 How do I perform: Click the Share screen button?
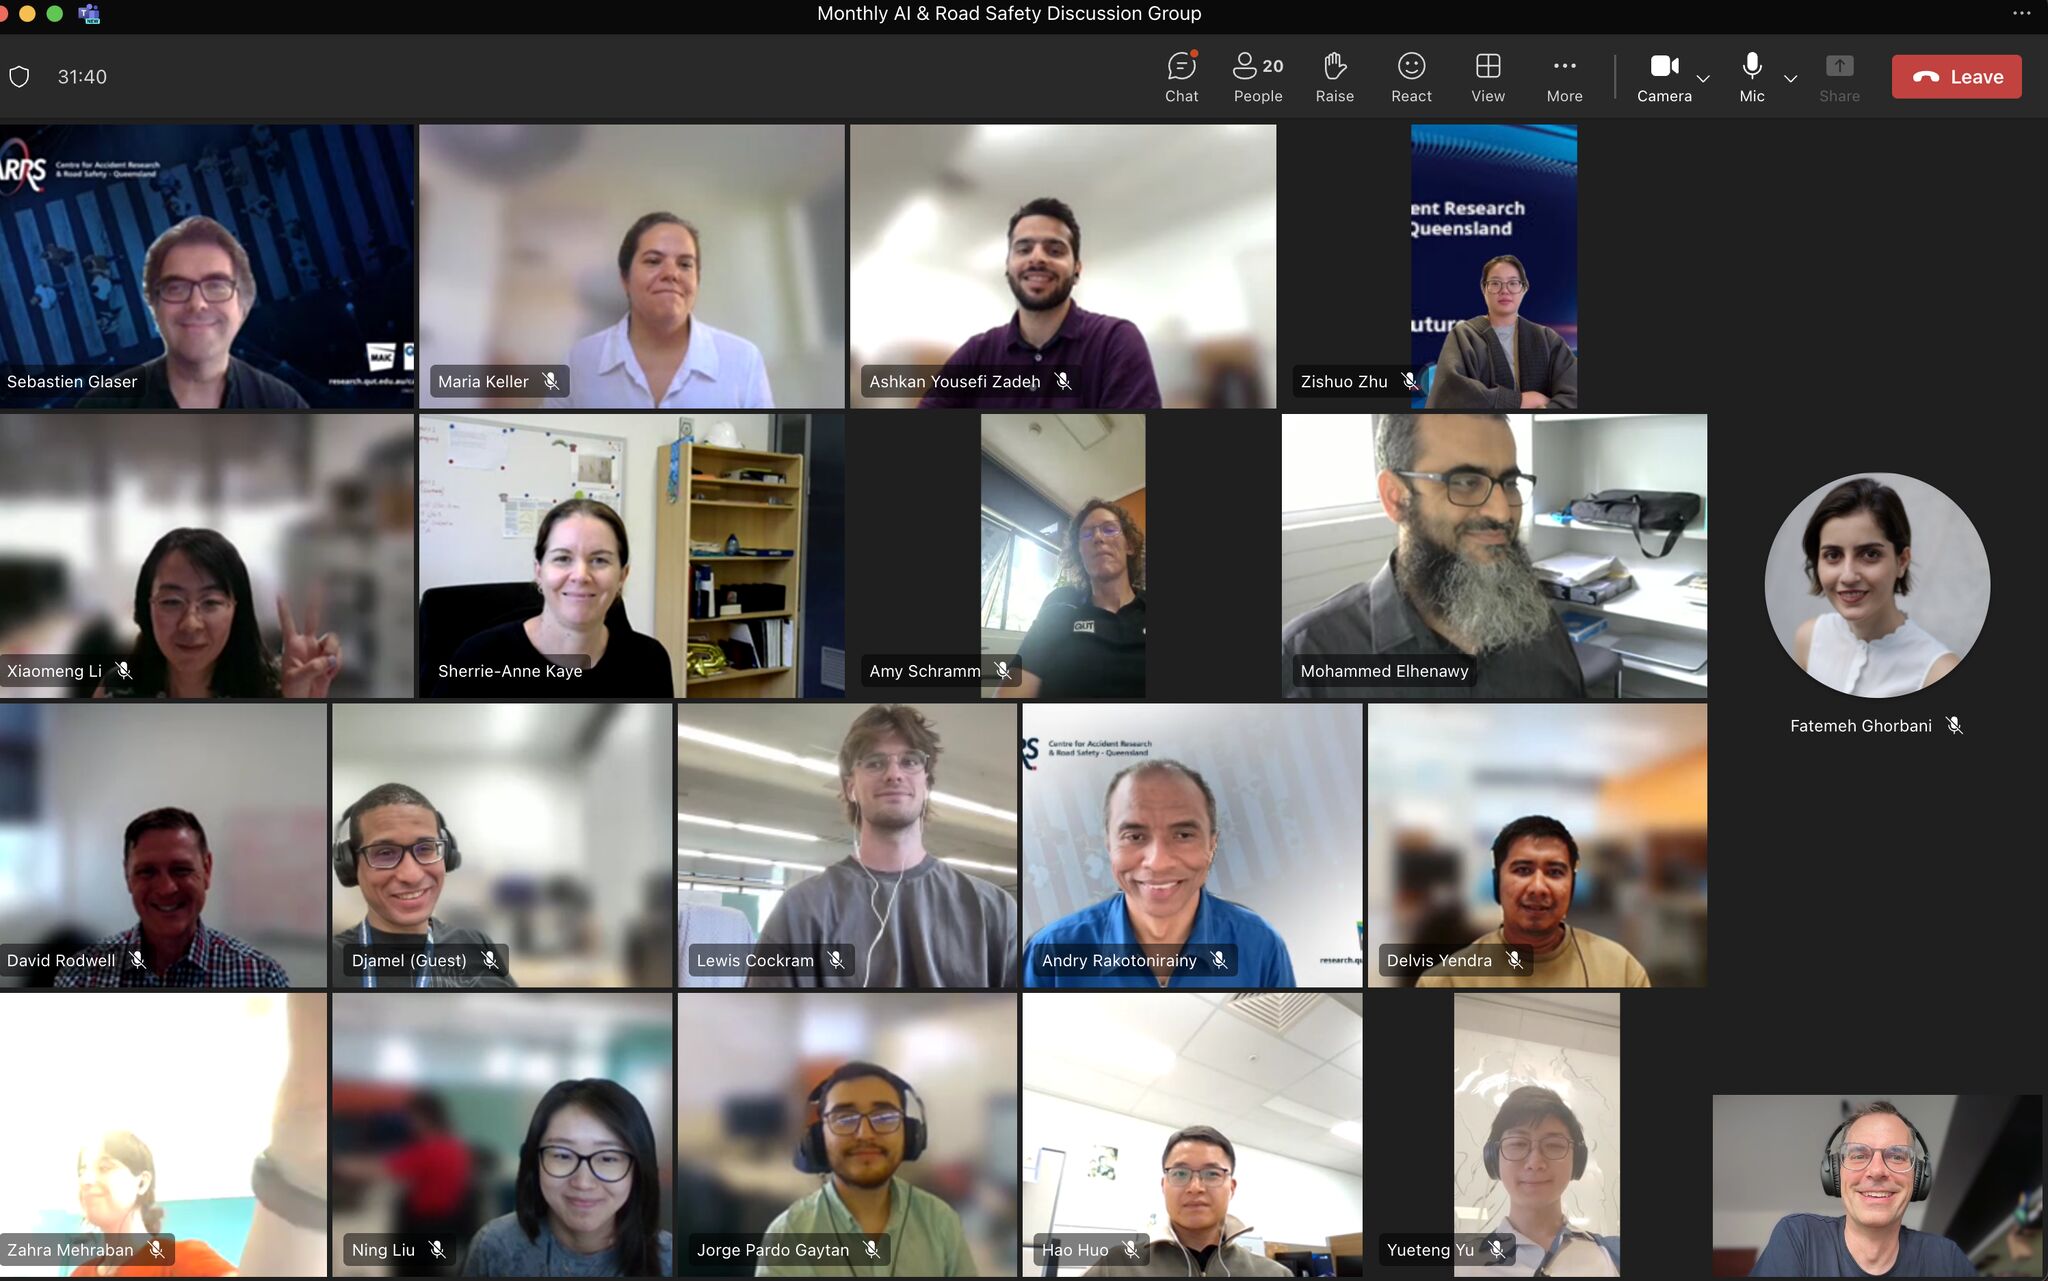pyautogui.click(x=1839, y=77)
